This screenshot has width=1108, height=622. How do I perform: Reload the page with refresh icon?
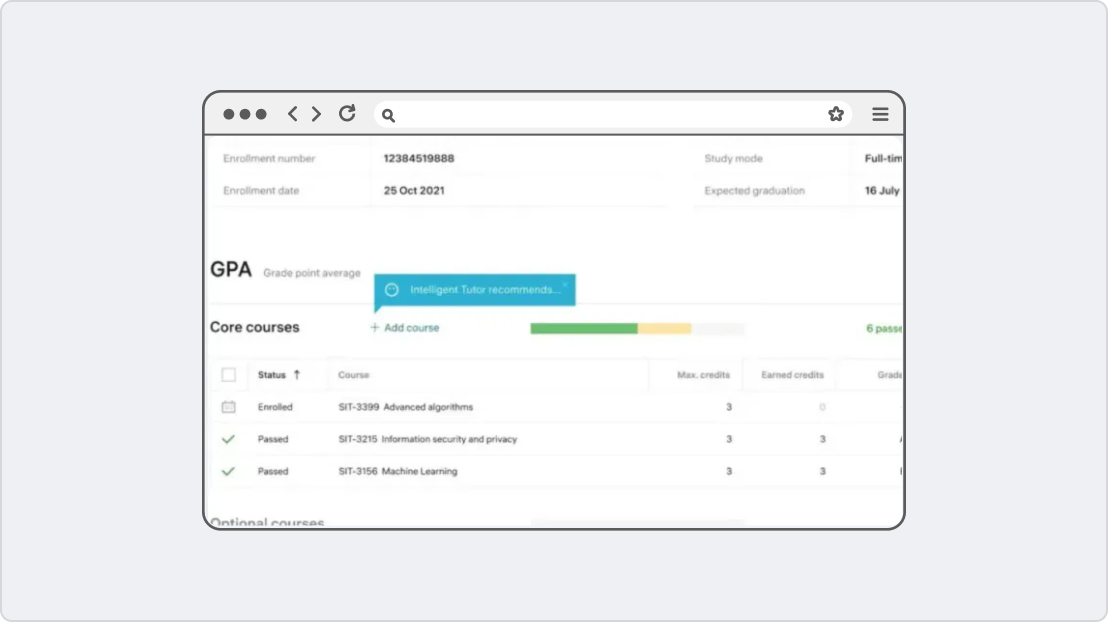click(x=347, y=114)
